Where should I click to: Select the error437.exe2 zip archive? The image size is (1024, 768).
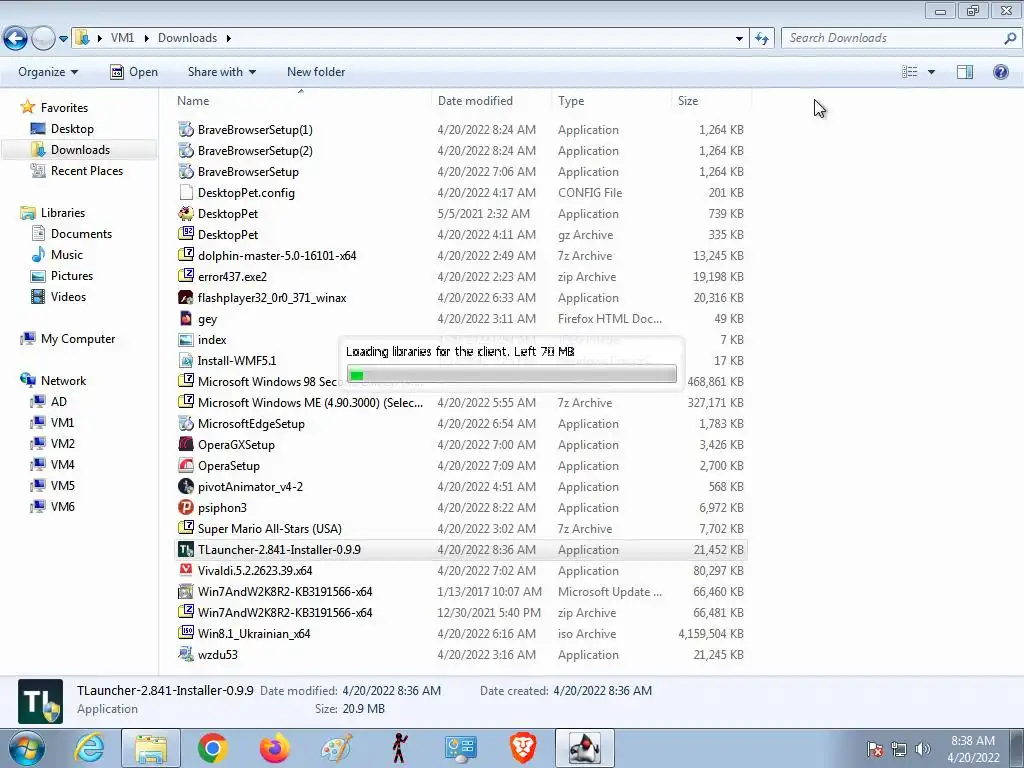tap(461, 277)
